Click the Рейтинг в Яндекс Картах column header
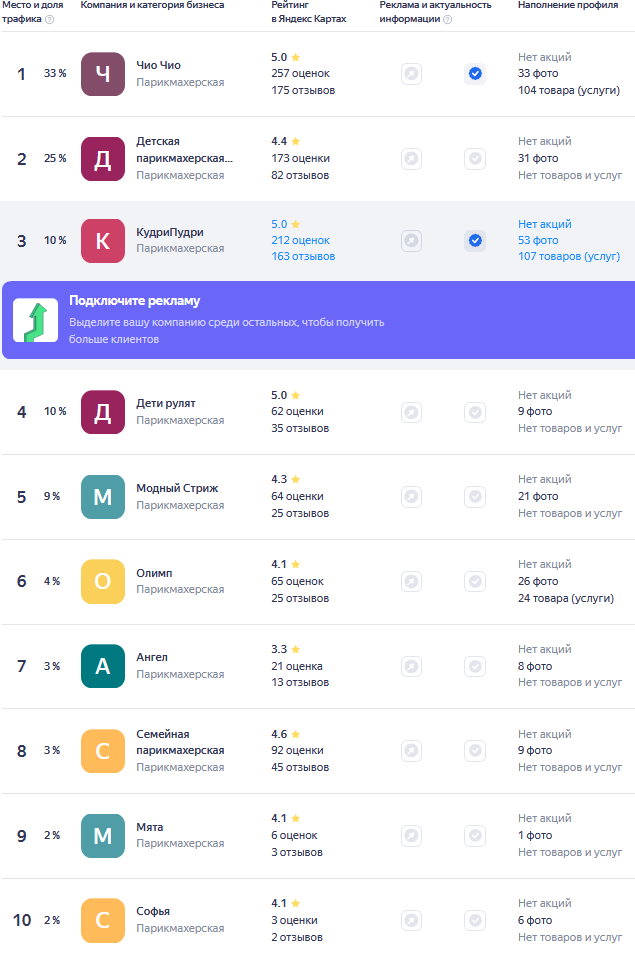This screenshot has height=960, width=635. click(309, 12)
